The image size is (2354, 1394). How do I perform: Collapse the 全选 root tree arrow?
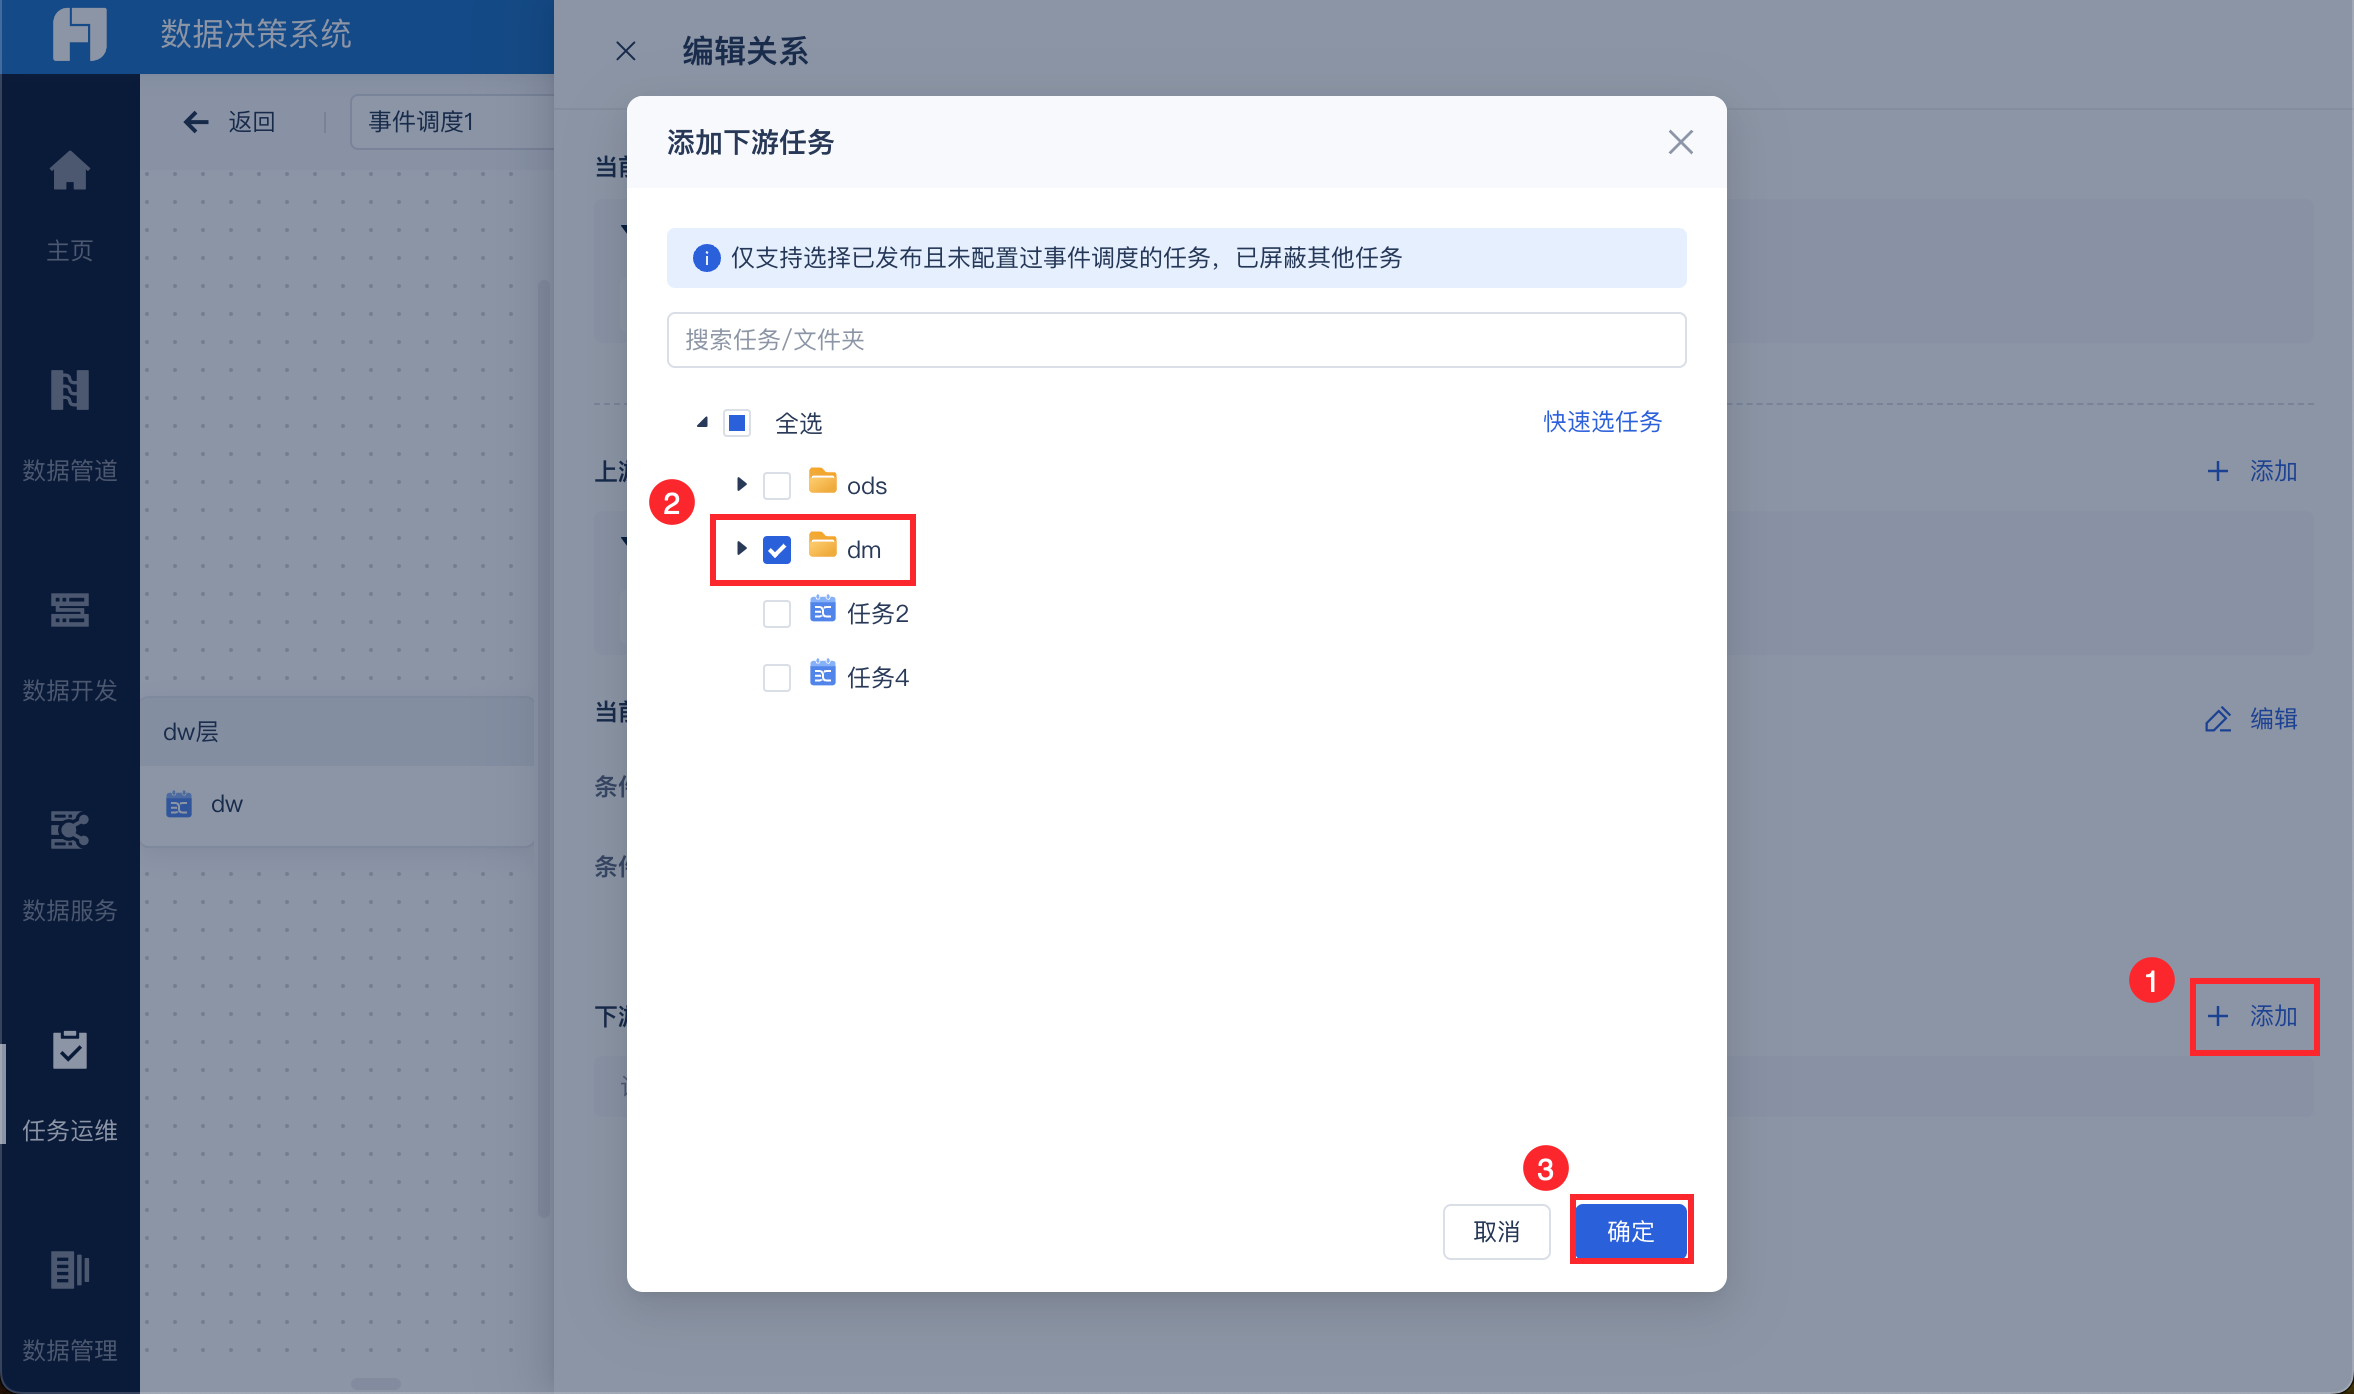[x=702, y=423]
